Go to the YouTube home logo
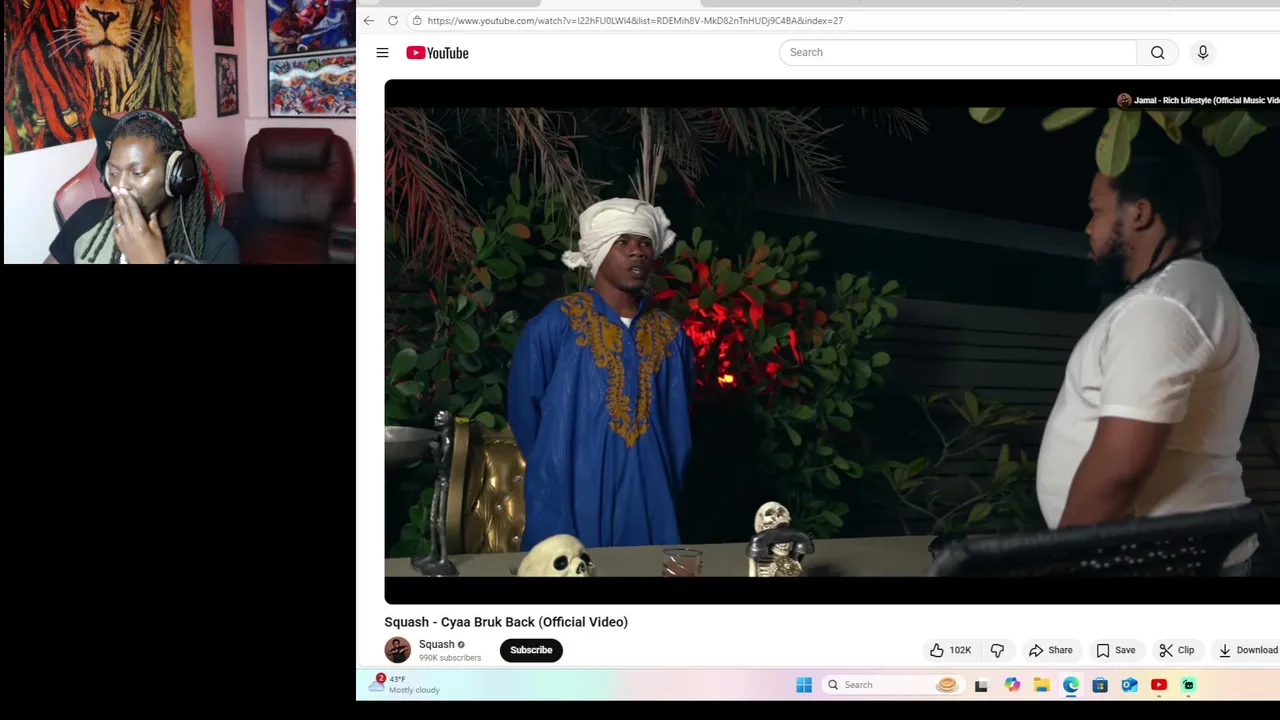The height and width of the screenshot is (720, 1280). [437, 53]
